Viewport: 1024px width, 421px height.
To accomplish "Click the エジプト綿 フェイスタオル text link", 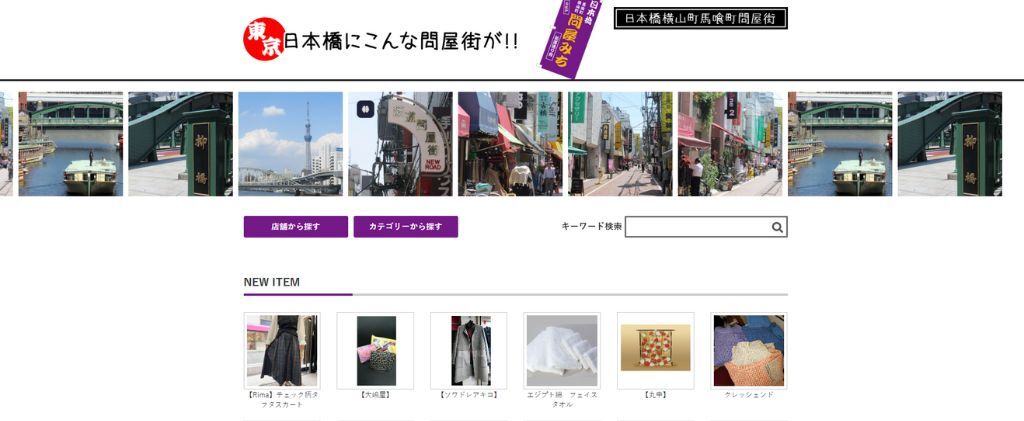I will (561, 399).
